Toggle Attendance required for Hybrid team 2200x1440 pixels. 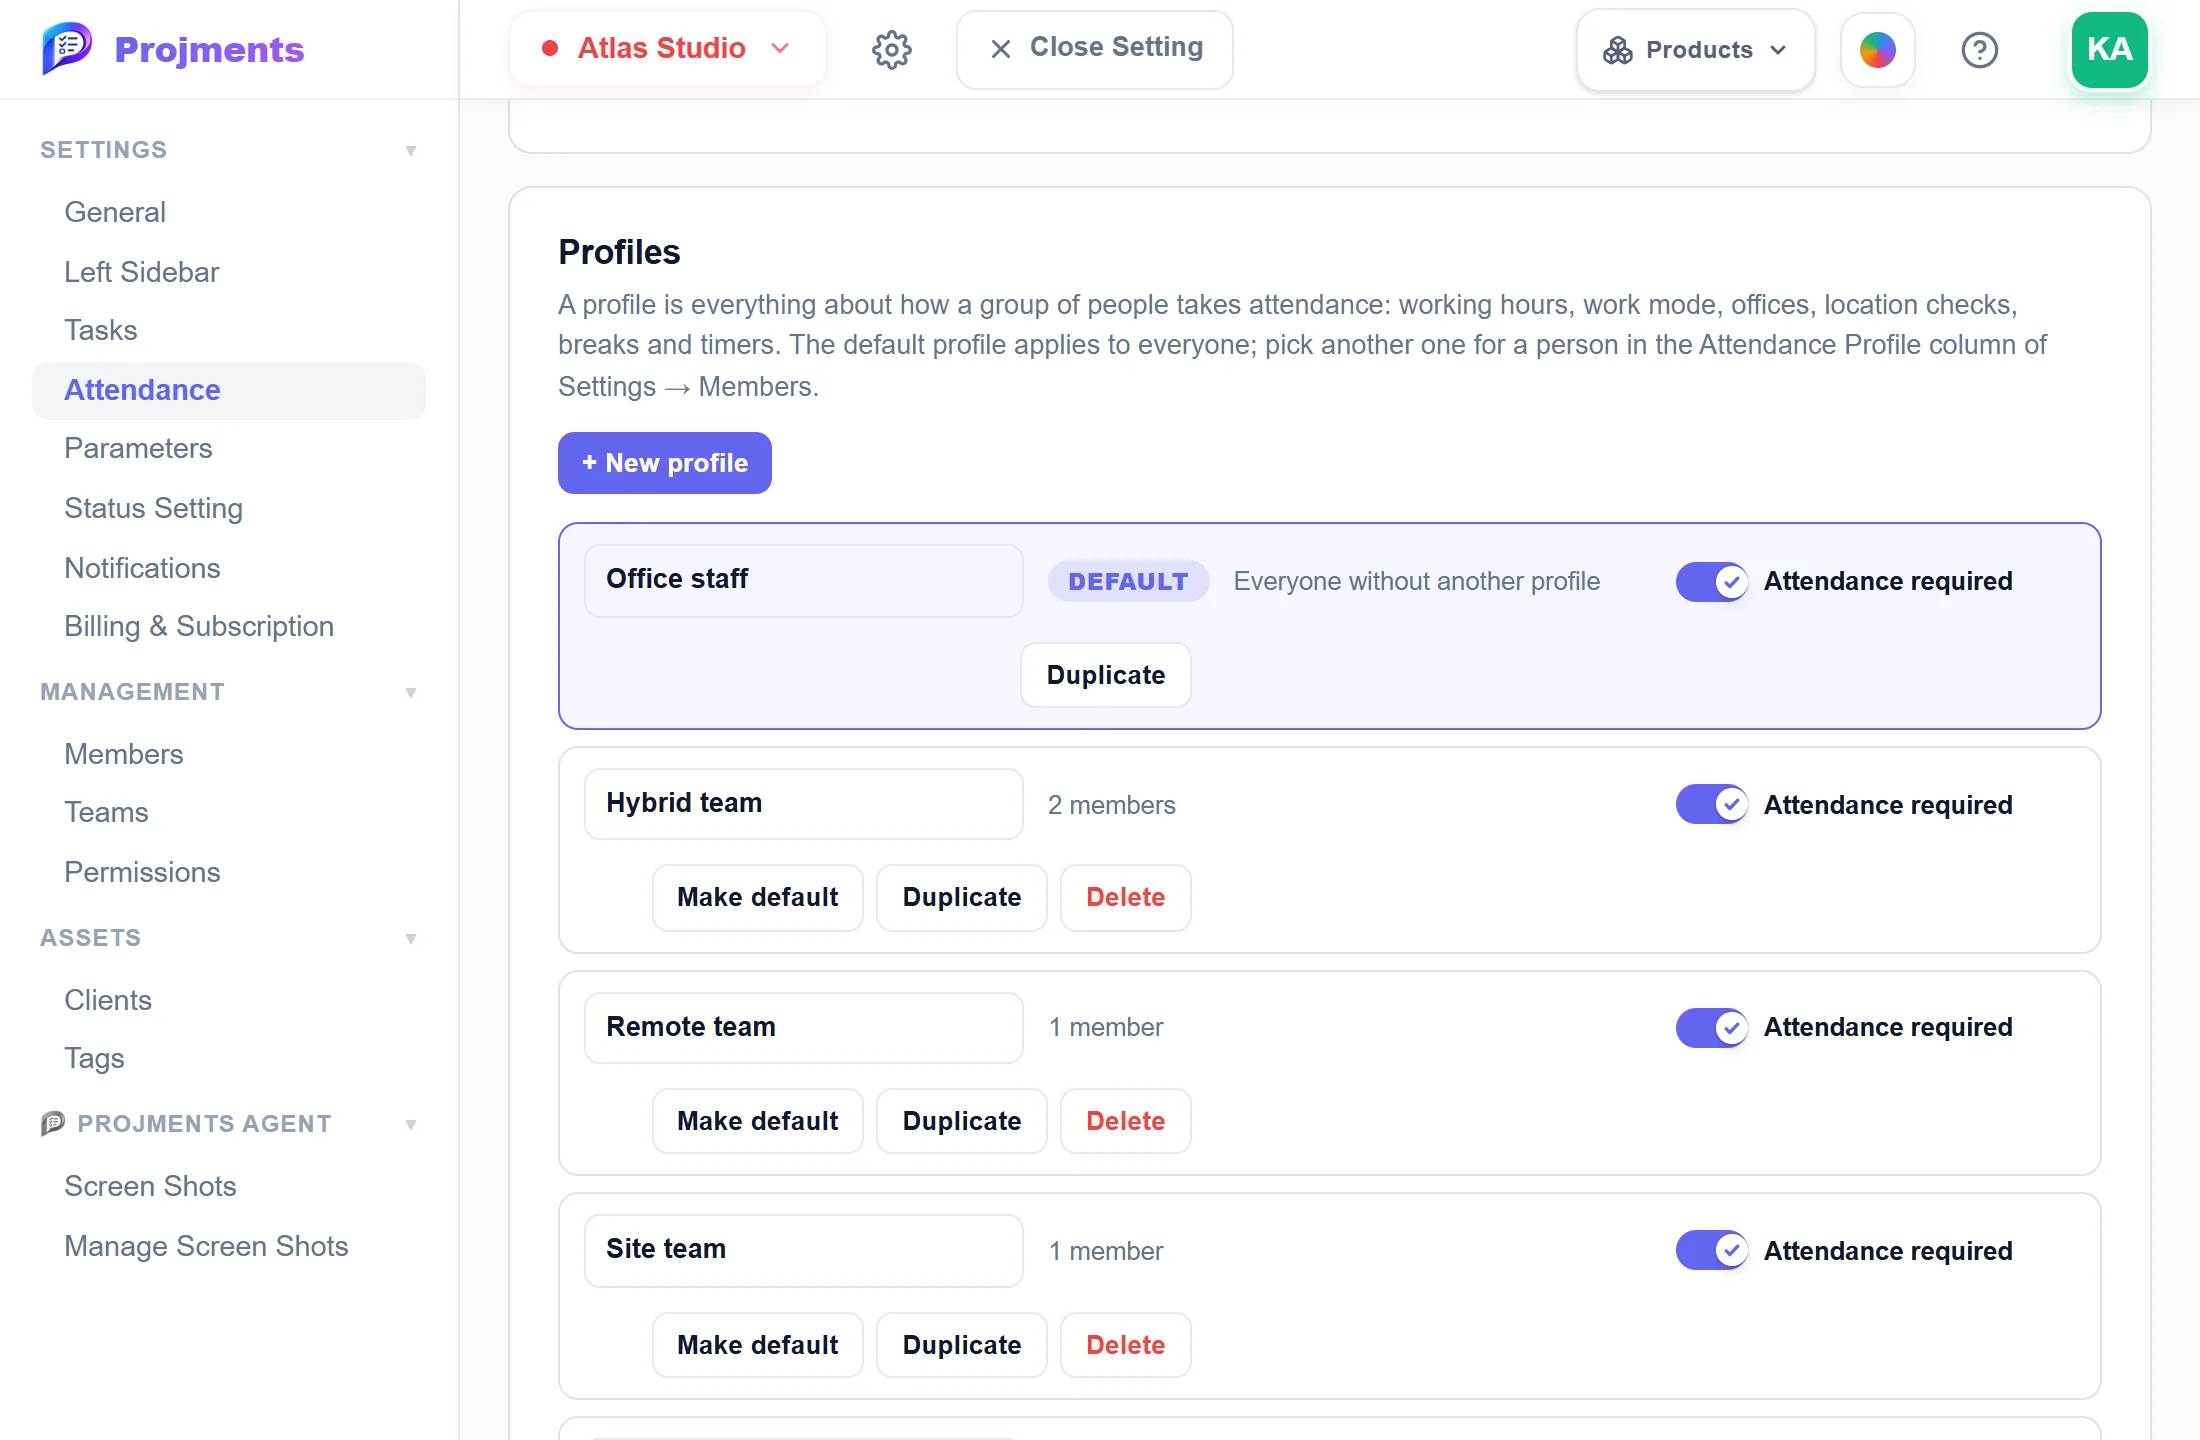tap(1712, 804)
